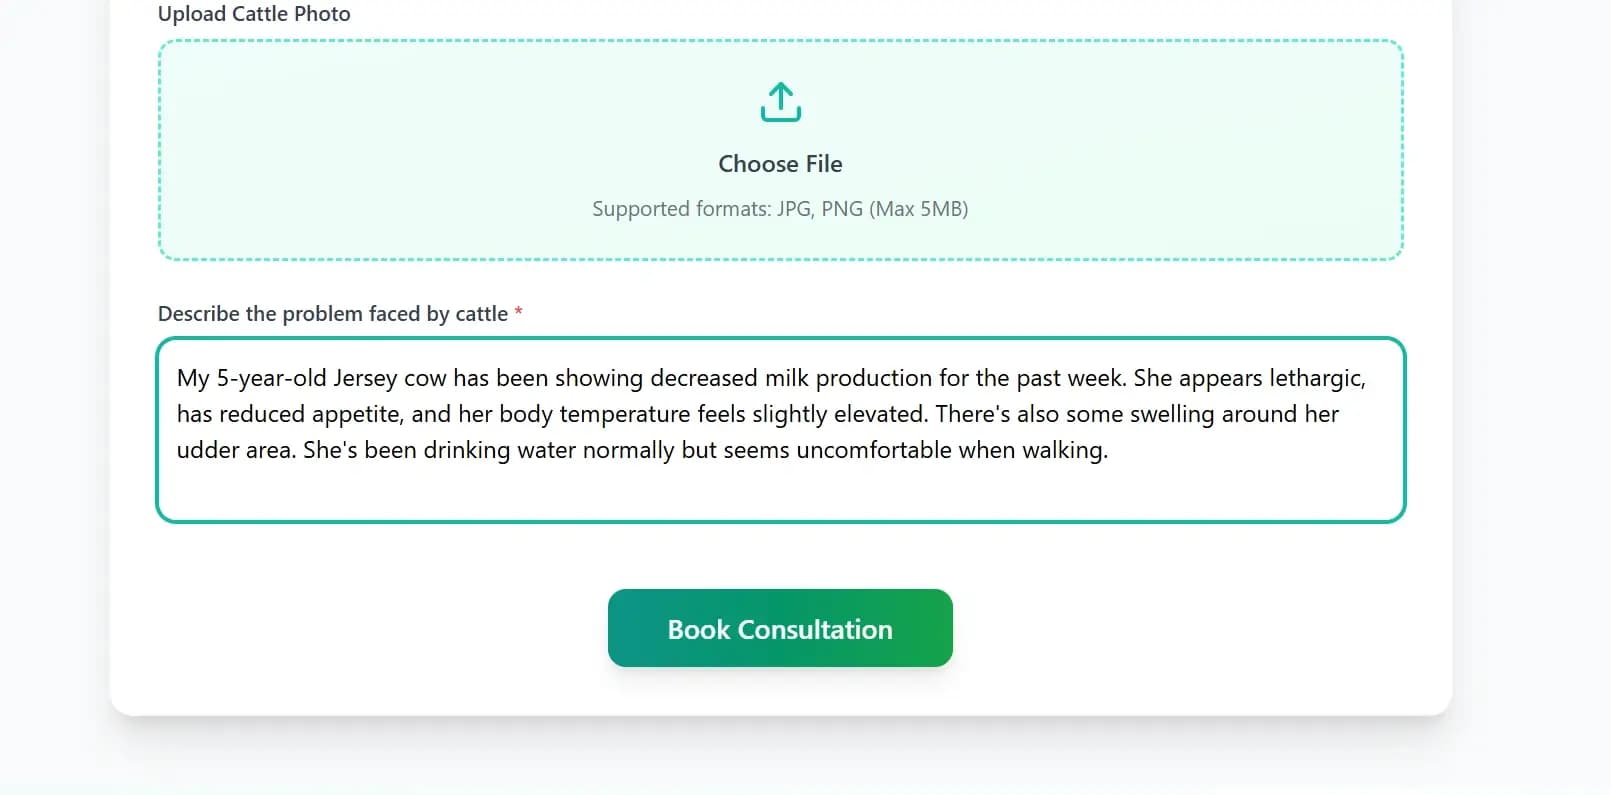This screenshot has width=1611, height=795.
Task: Place cursor in the cattle problem textbox
Action: click(780, 430)
